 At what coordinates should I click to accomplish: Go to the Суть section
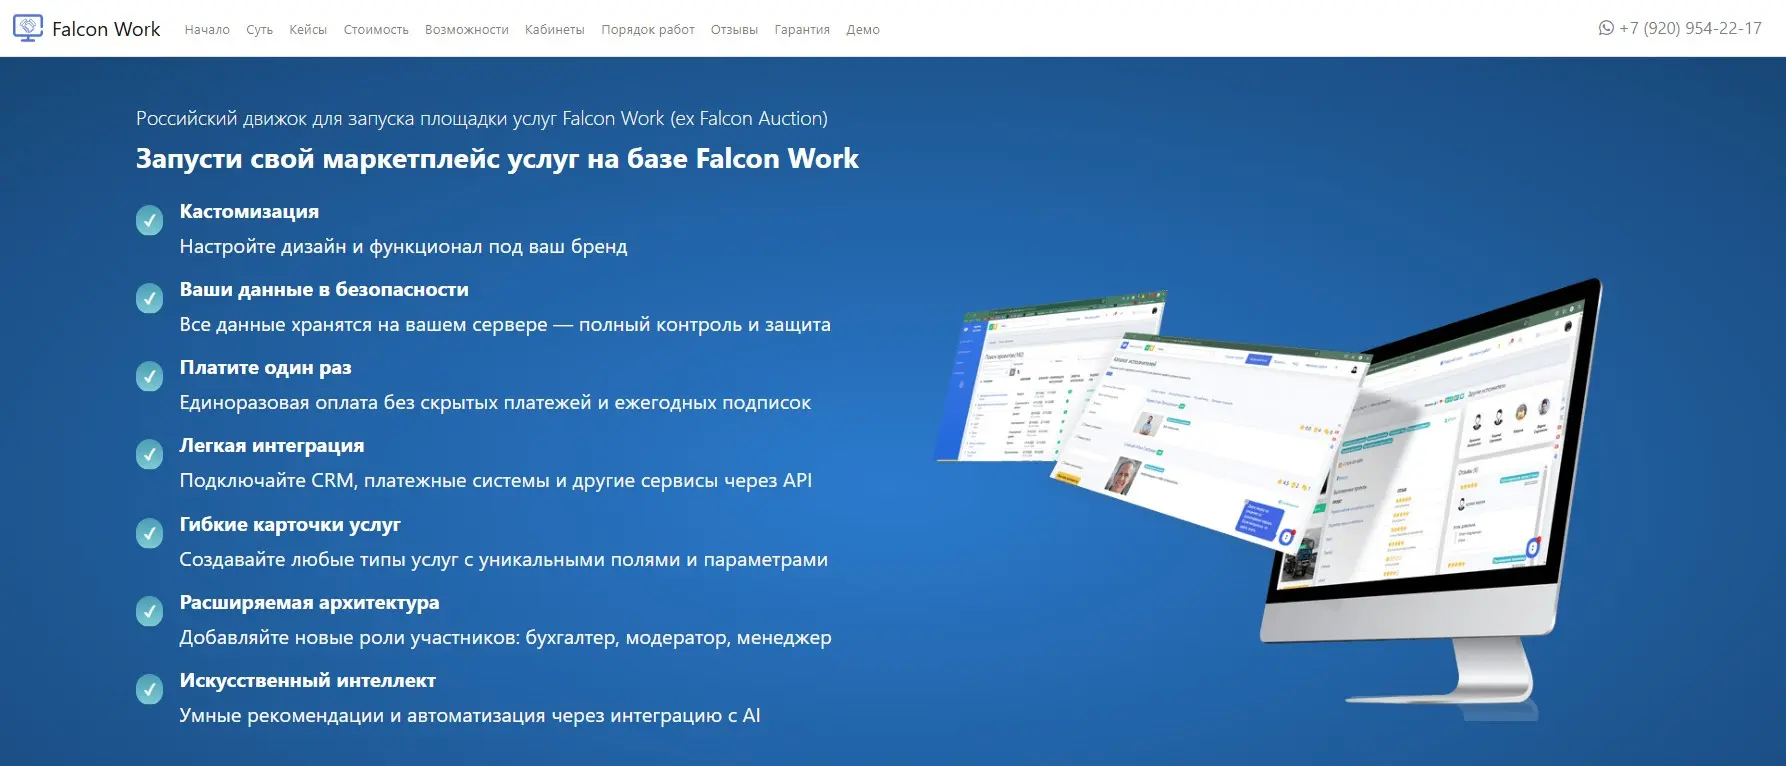[x=260, y=30]
